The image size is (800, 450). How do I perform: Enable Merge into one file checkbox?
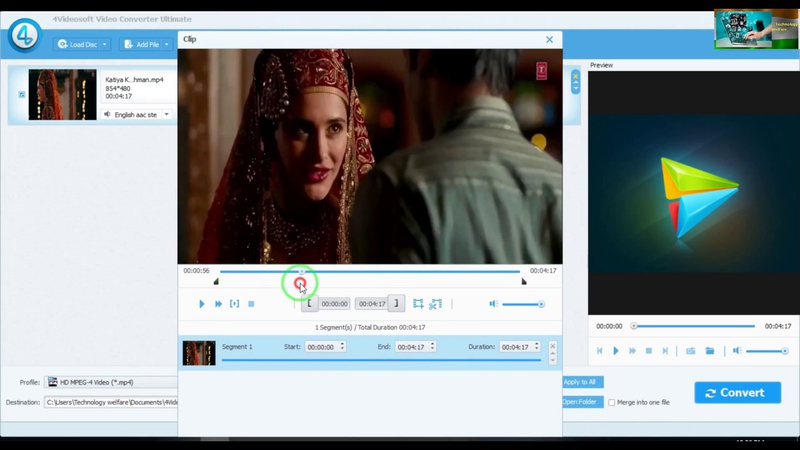point(611,403)
